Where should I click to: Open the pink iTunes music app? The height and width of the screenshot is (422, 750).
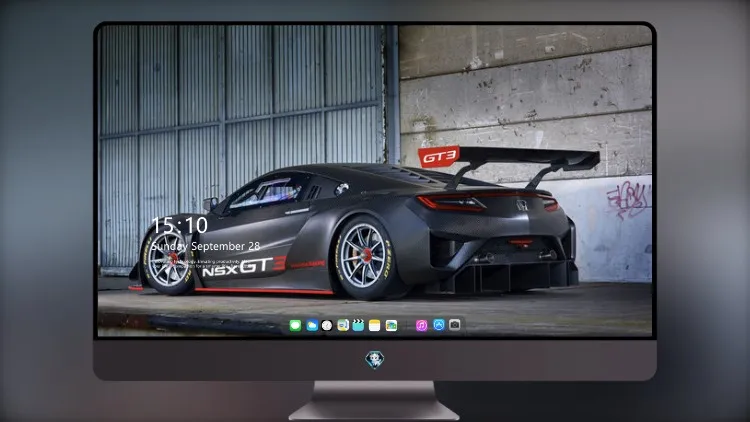pos(421,325)
